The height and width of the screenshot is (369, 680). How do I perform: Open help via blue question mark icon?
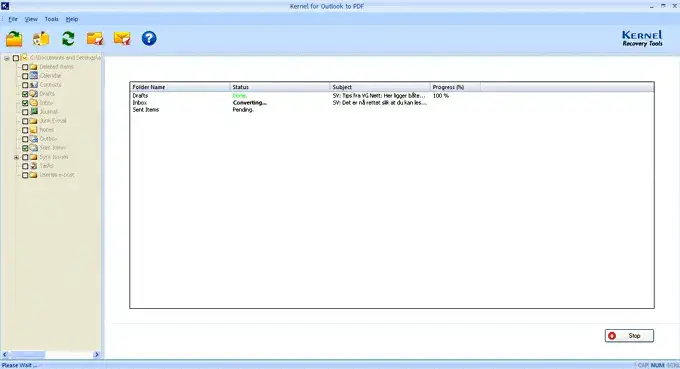click(x=149, y=39)
